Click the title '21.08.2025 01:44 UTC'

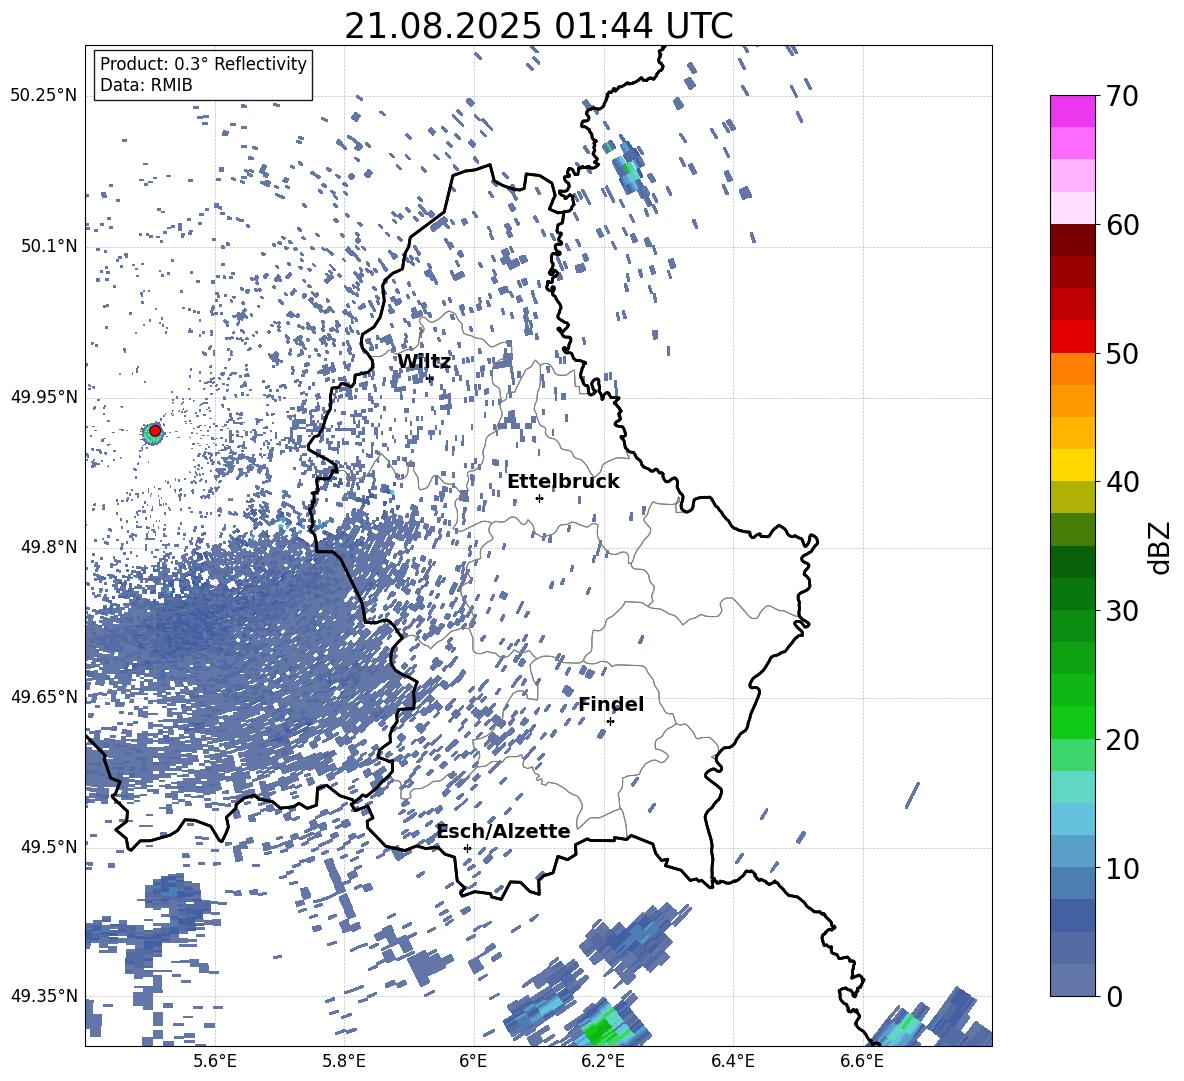click(x=538, y=26)
